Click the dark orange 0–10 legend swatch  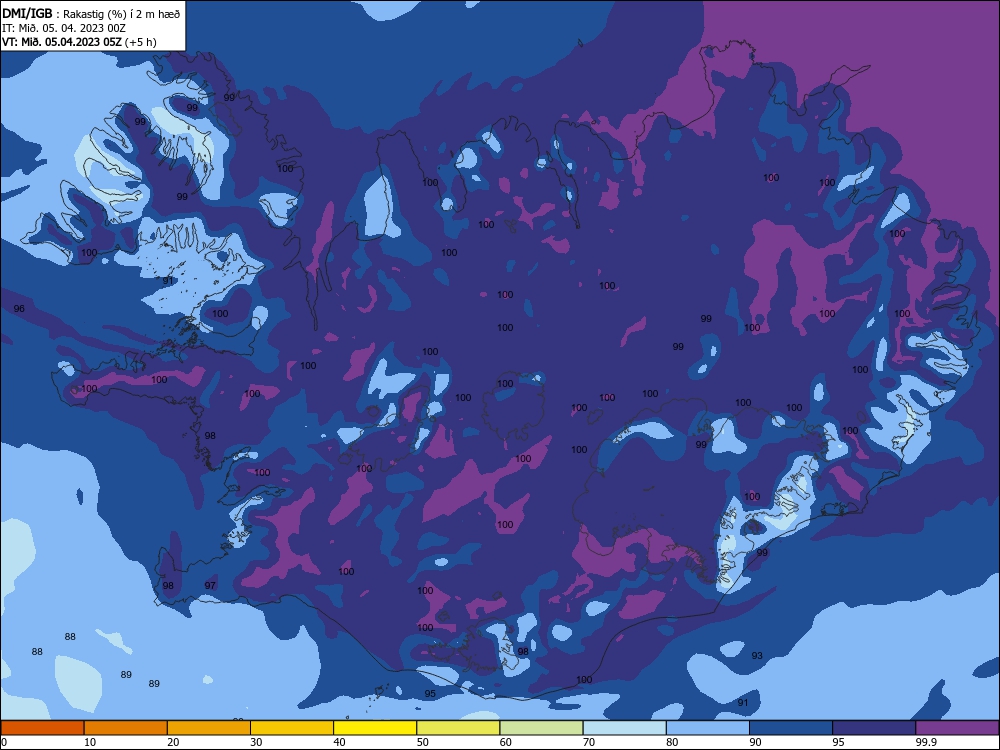(42, 728)
